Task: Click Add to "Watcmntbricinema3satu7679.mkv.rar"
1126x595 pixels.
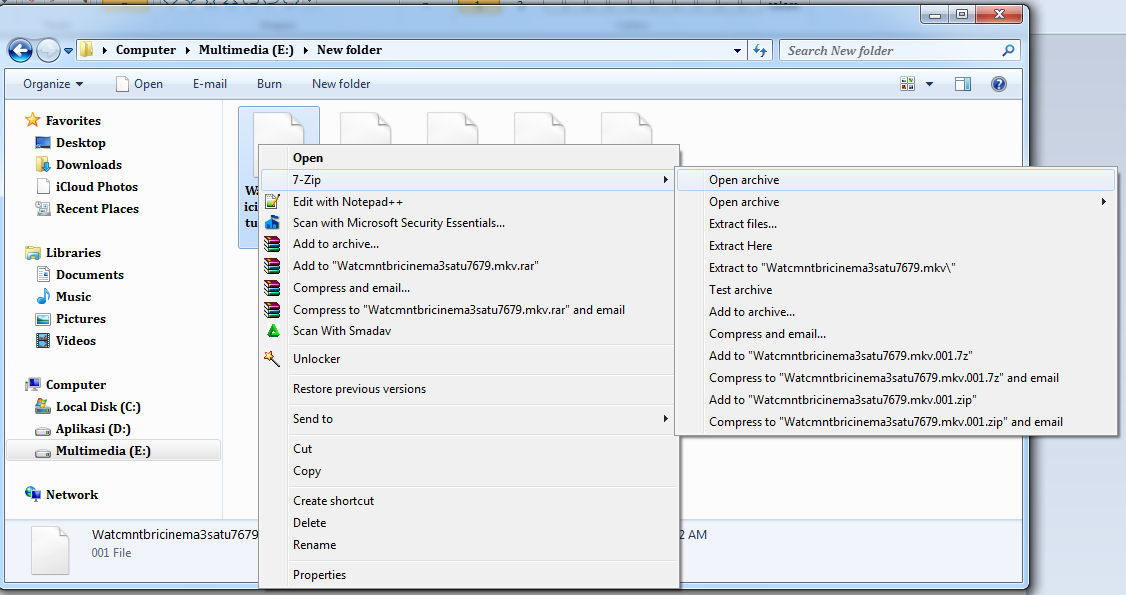Action: [468, 266]
